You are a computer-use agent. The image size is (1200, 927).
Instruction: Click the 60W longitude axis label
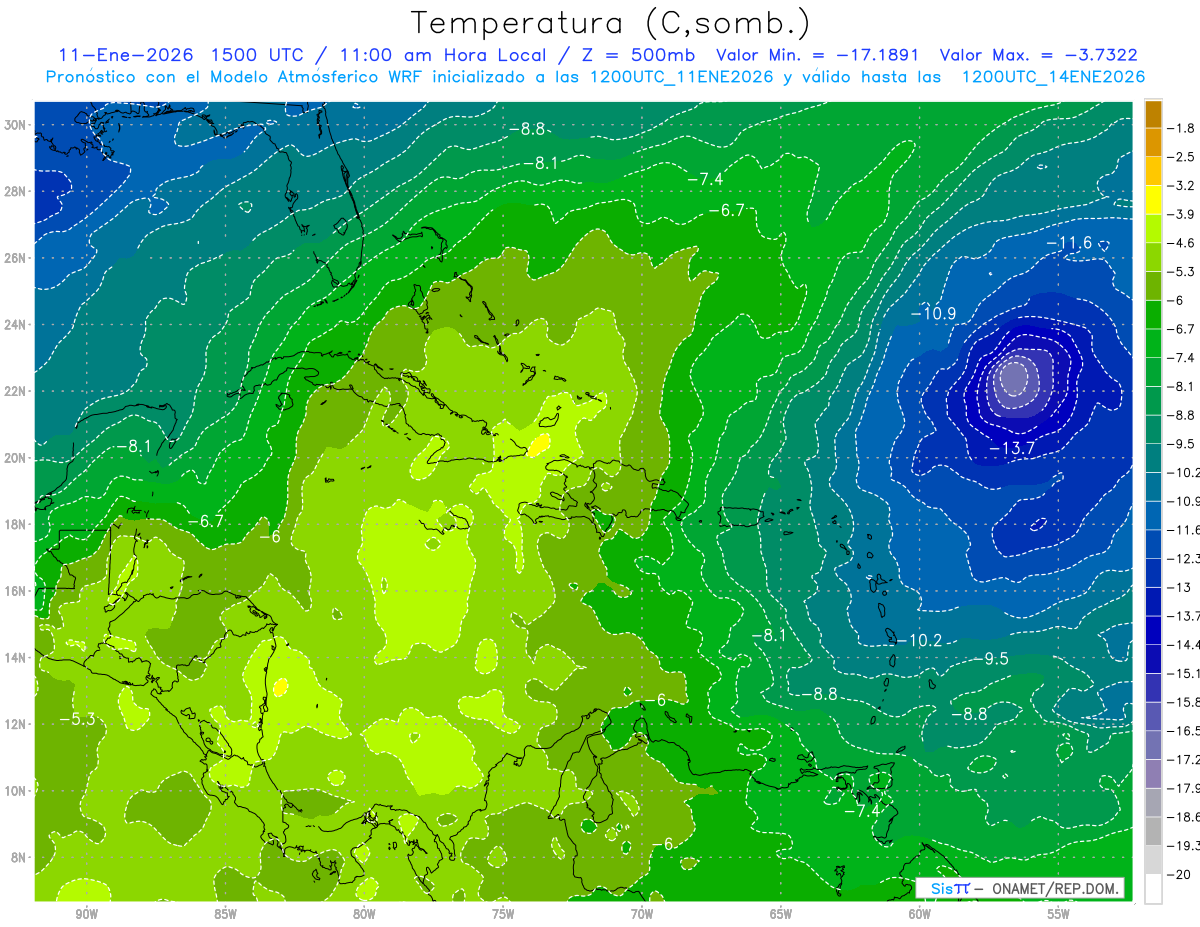point(920,913)
